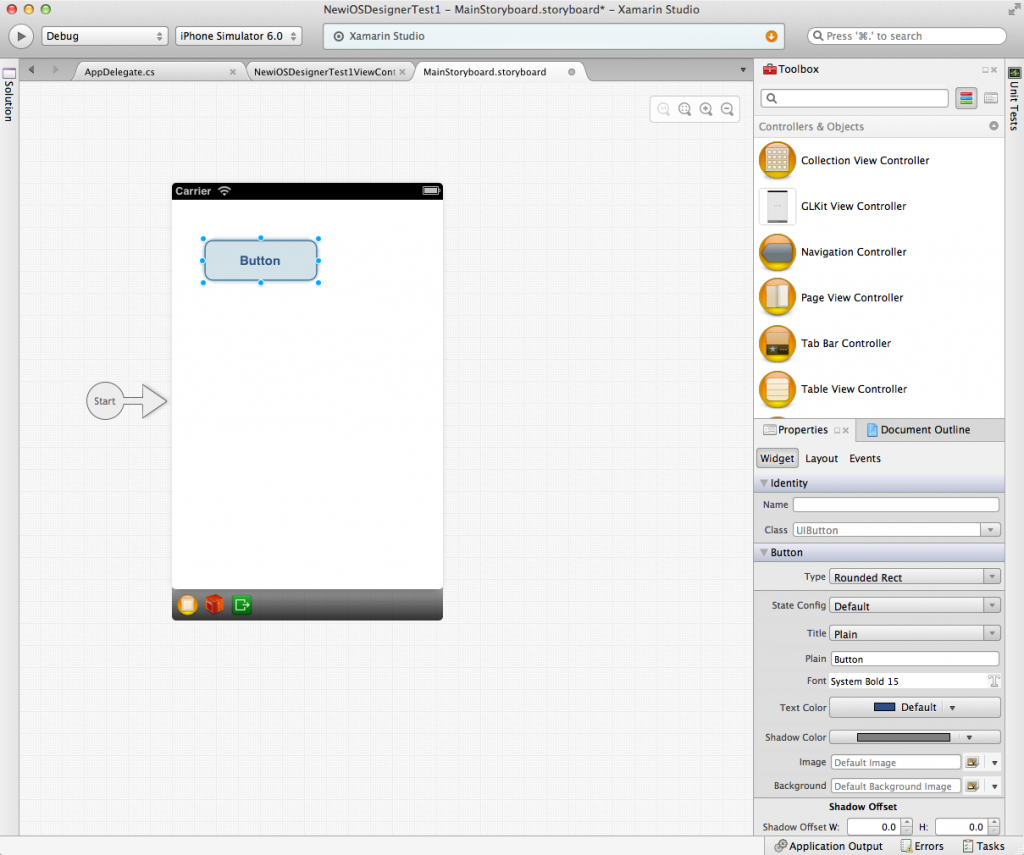Select the Layout properties tab

(822, 459)
